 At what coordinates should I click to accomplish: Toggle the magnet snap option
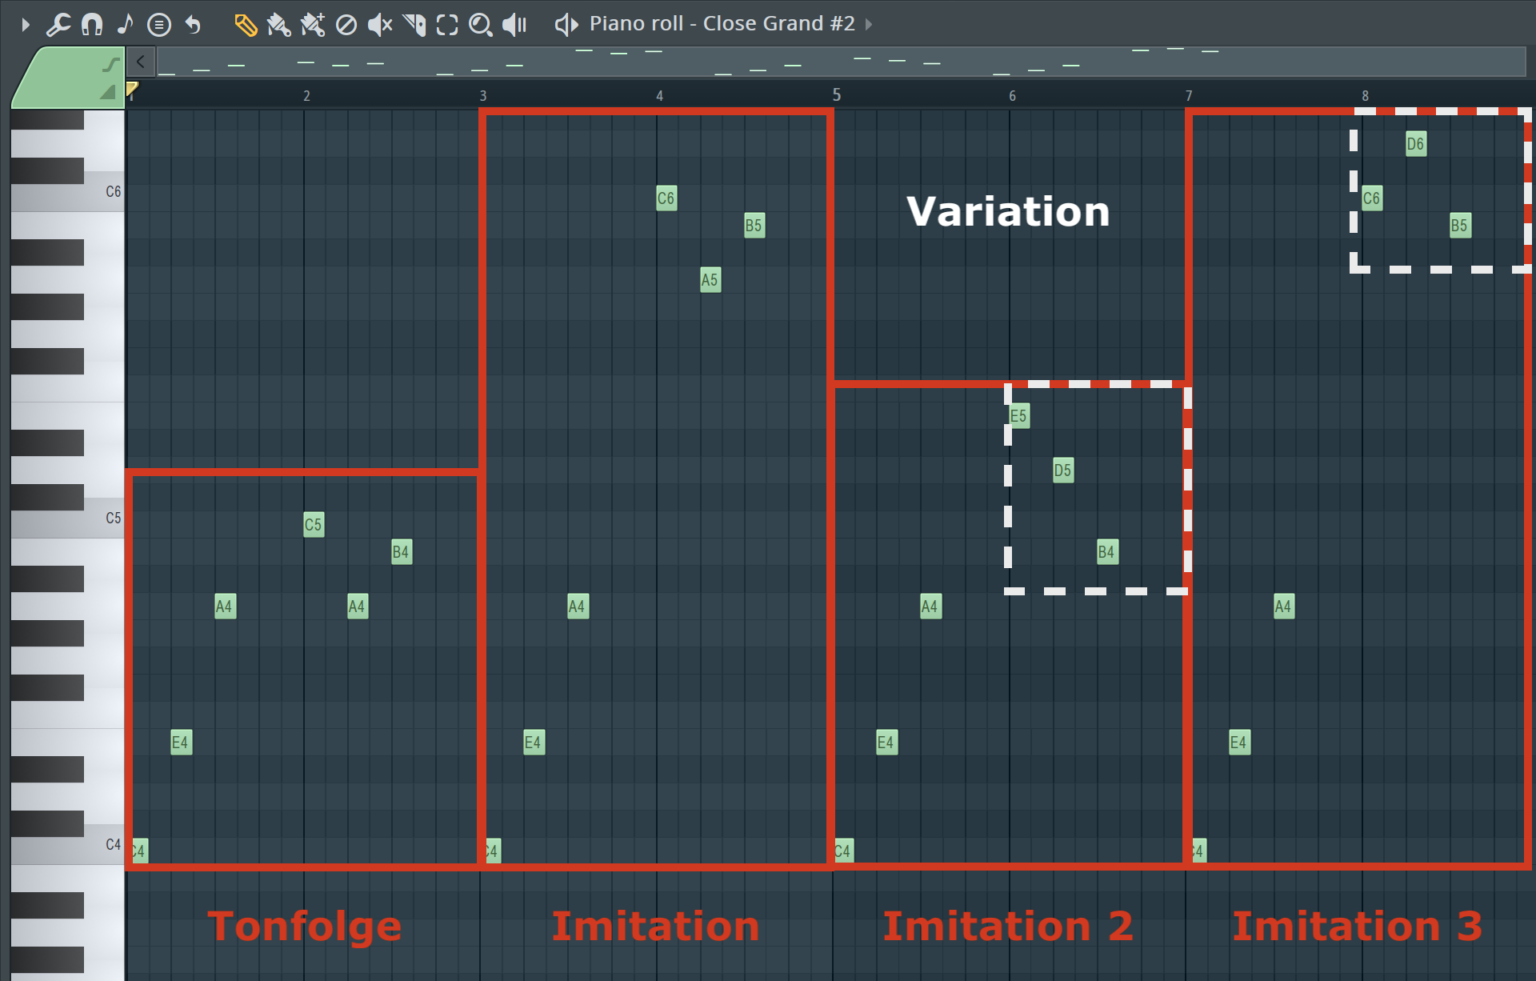coord(92,24)
